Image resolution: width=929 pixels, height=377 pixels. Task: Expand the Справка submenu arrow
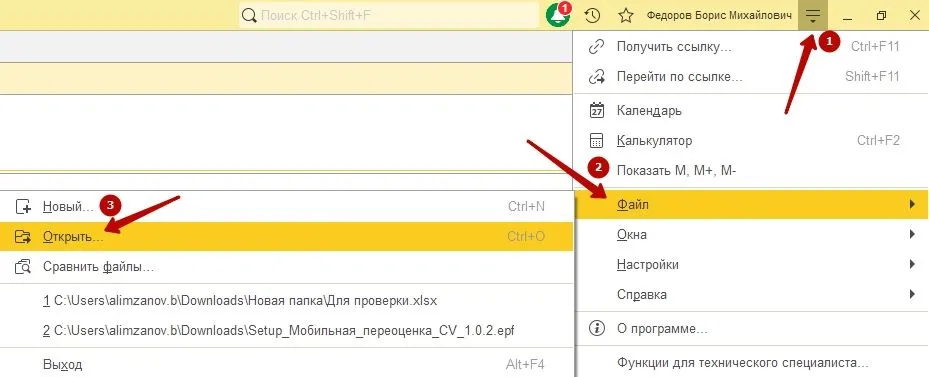(912, 294)
